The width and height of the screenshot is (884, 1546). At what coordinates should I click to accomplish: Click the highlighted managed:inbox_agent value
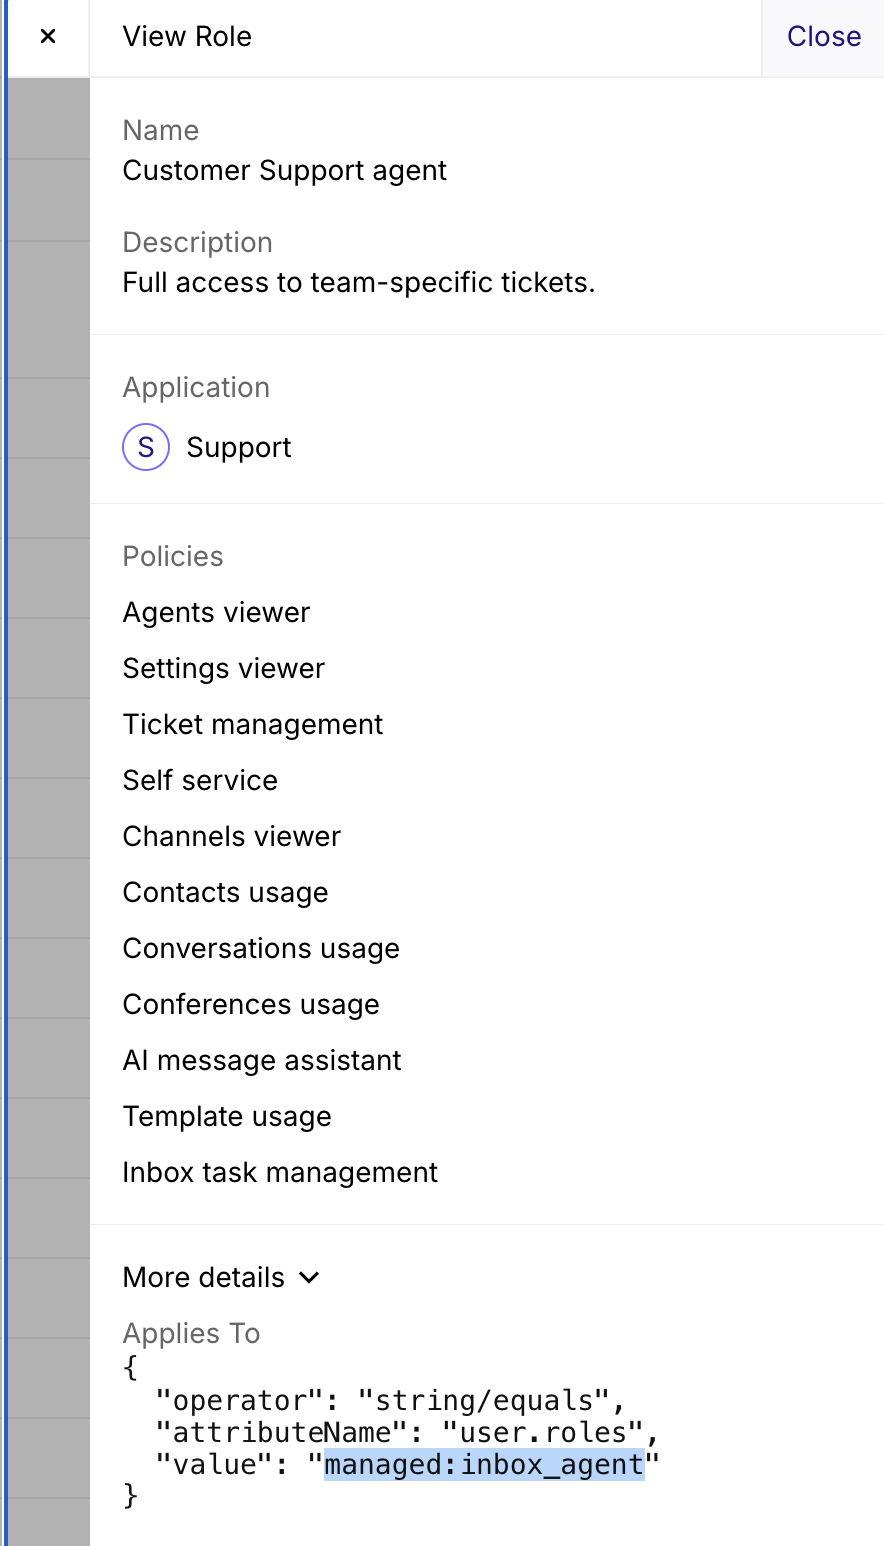[x=484, y=1465]
